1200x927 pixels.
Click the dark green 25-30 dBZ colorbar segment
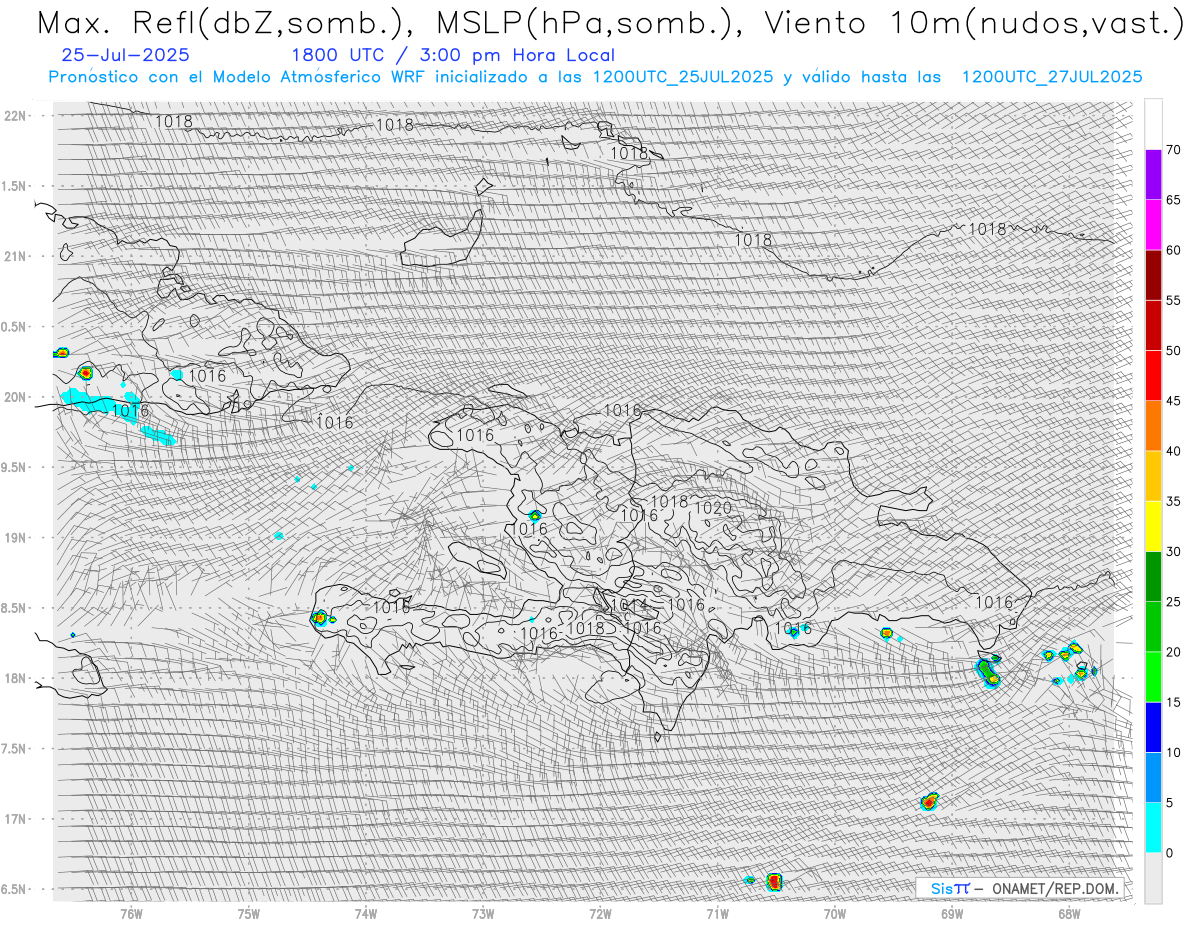1153,576
